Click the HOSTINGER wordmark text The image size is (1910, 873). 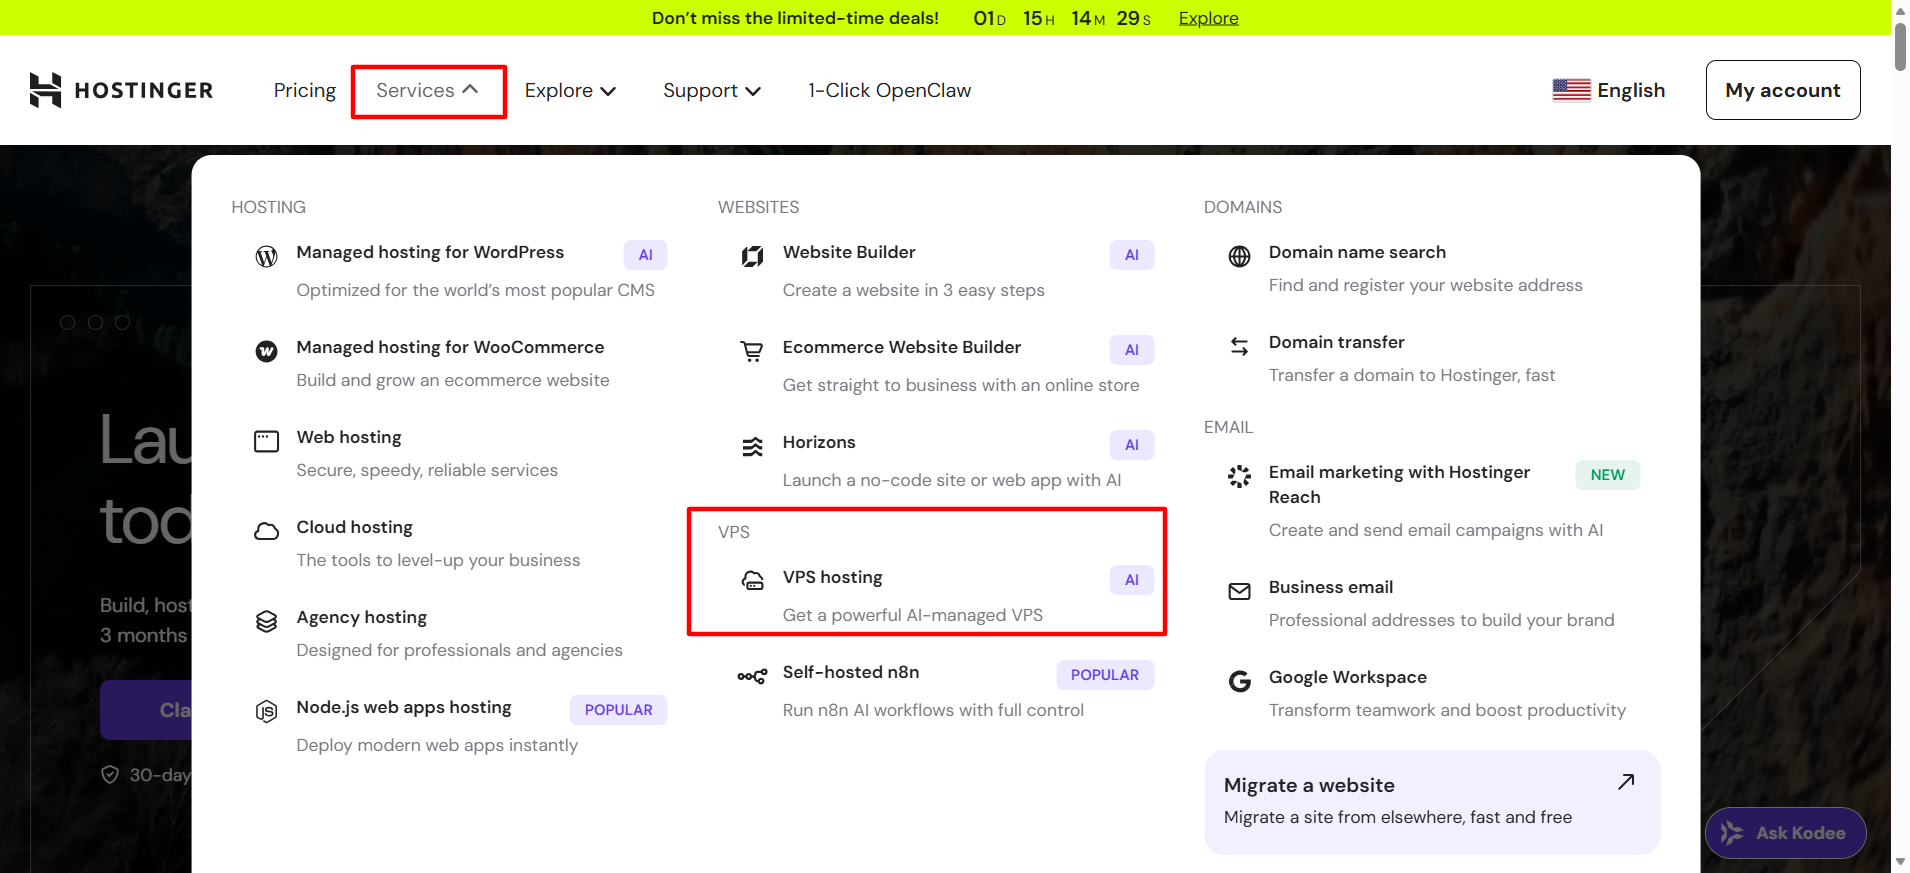pyautogui.click(x=144, y=90)
